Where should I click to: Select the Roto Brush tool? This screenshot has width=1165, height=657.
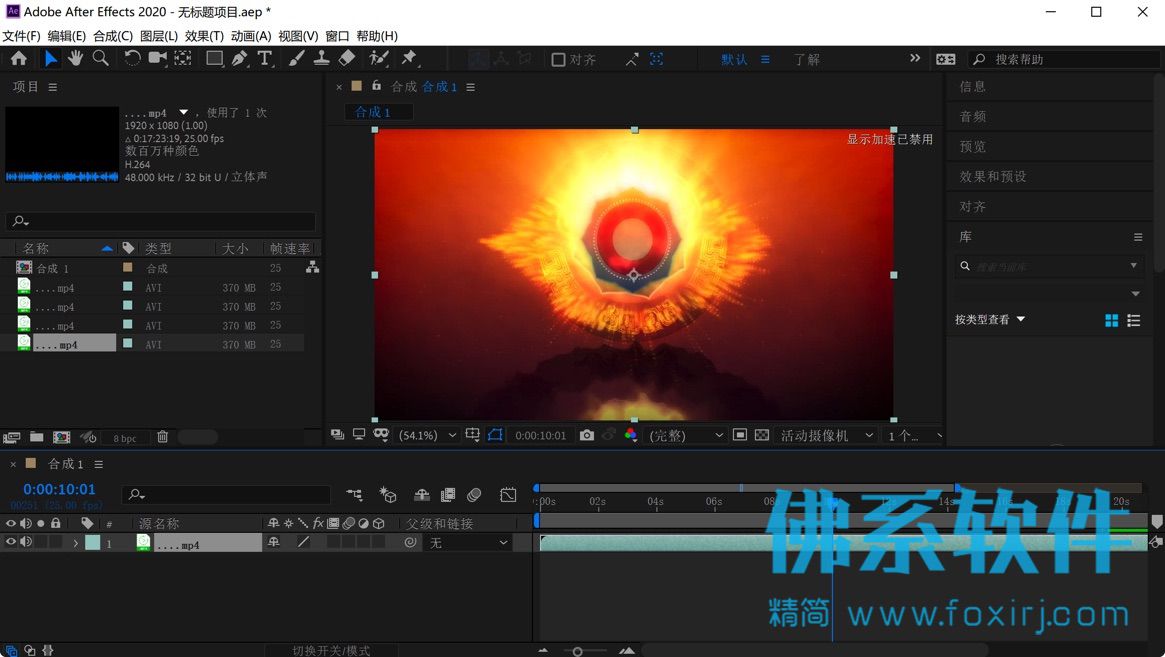point(378,59)
